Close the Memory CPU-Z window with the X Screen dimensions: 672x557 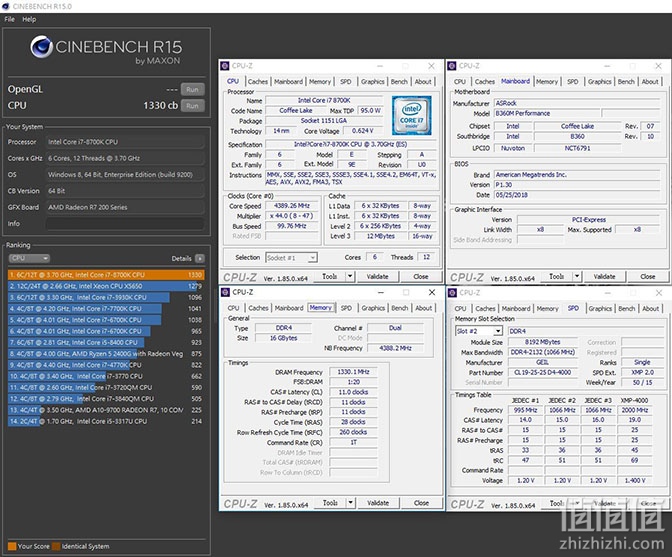(x=432, y=292)
